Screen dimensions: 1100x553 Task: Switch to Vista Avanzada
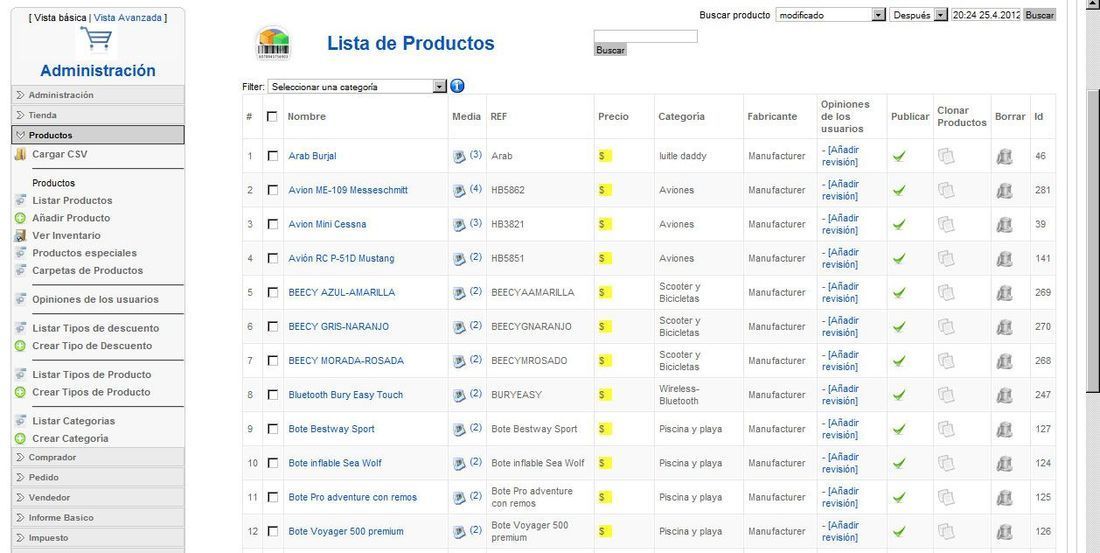[x=127, y=18]
